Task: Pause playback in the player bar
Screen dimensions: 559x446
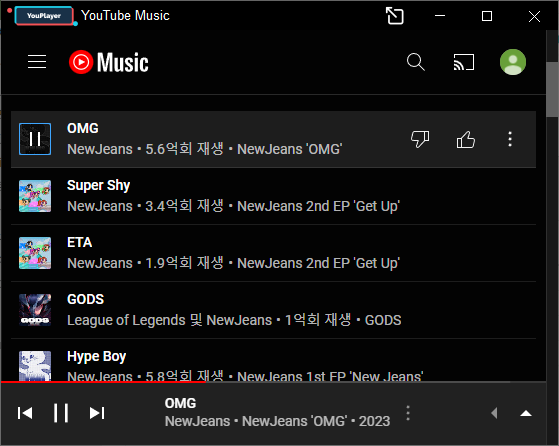Action: pos(61,413)
